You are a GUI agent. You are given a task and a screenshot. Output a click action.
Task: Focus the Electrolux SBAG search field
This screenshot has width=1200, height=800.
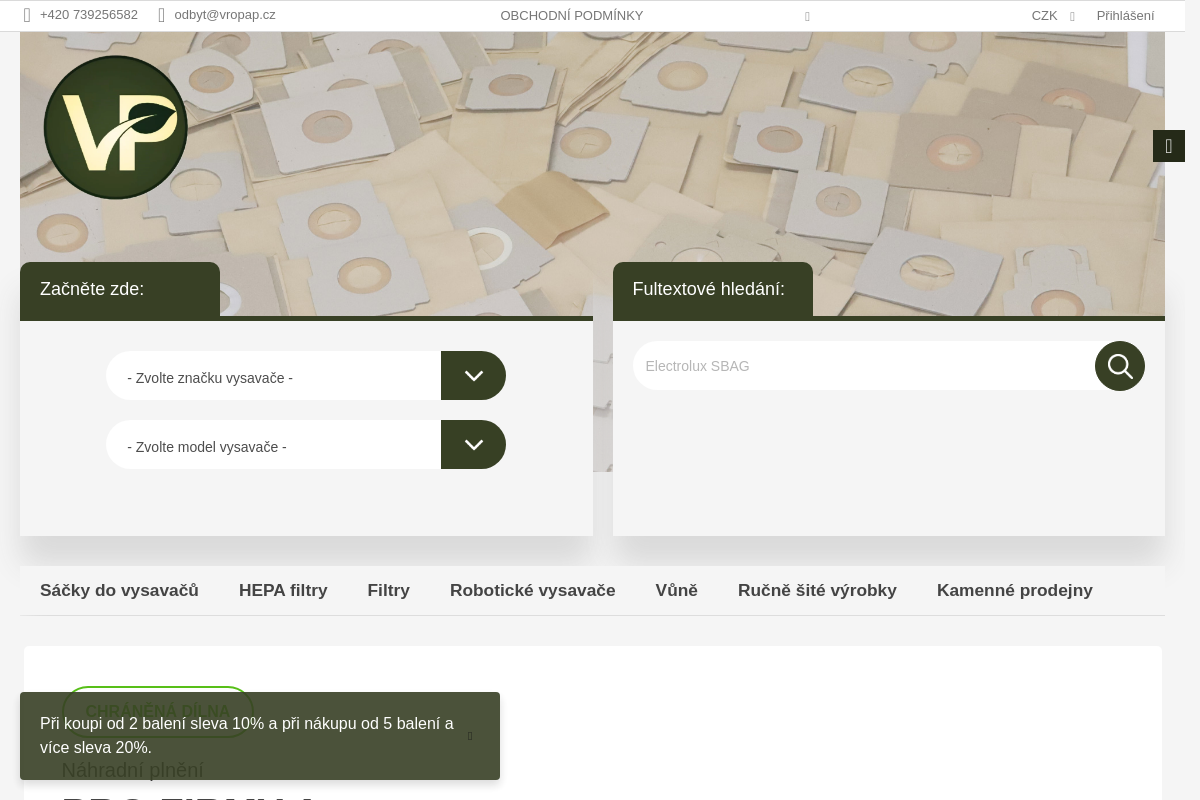pos(863,366)
